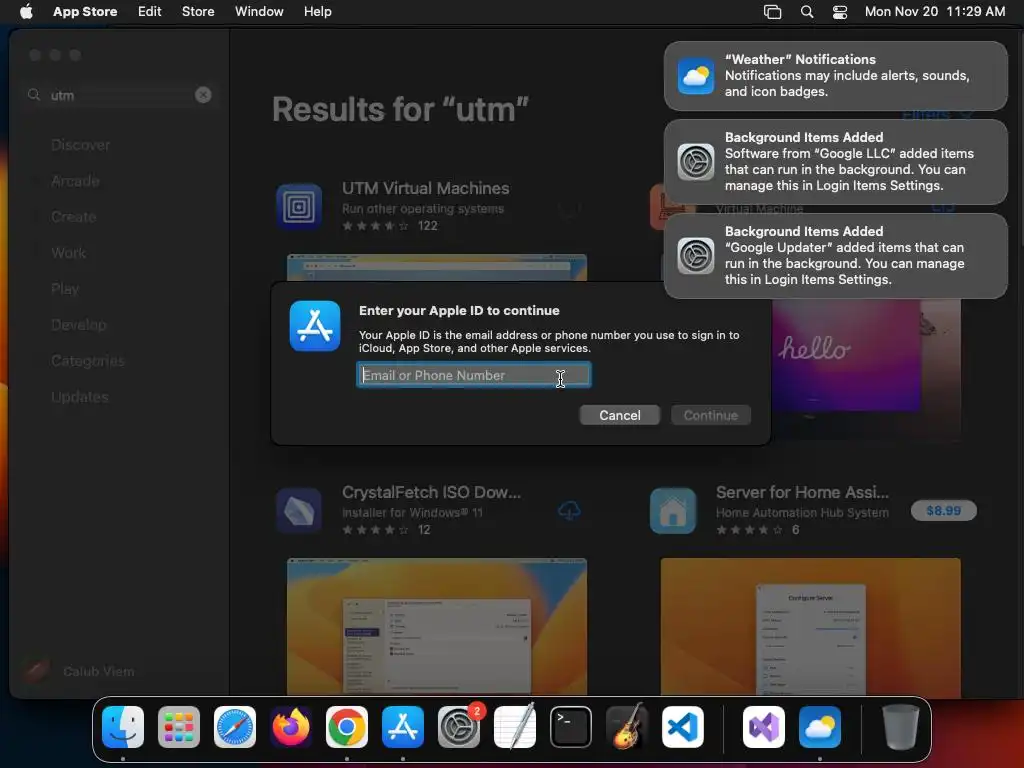Viewport: 1024px width, 768px height.
Task: Launch Firefox from the Dock
Action: pyautogui.click(x=291, y=727)
